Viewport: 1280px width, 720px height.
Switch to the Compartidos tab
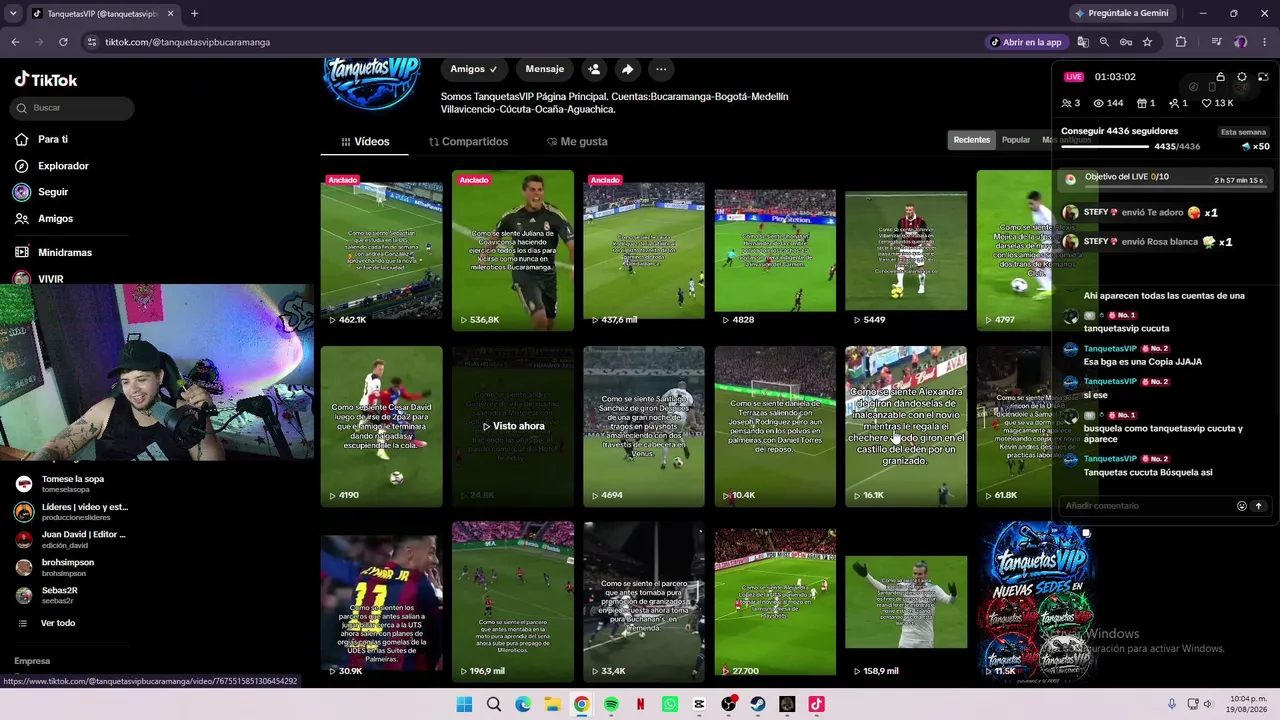(468, 142)
